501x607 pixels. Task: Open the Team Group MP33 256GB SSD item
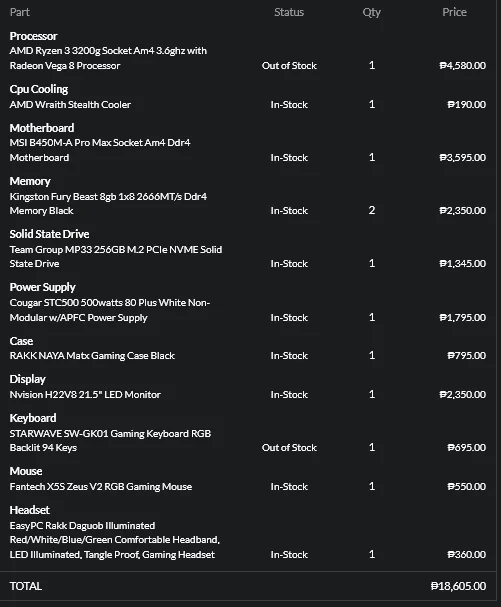click(116, 257)
